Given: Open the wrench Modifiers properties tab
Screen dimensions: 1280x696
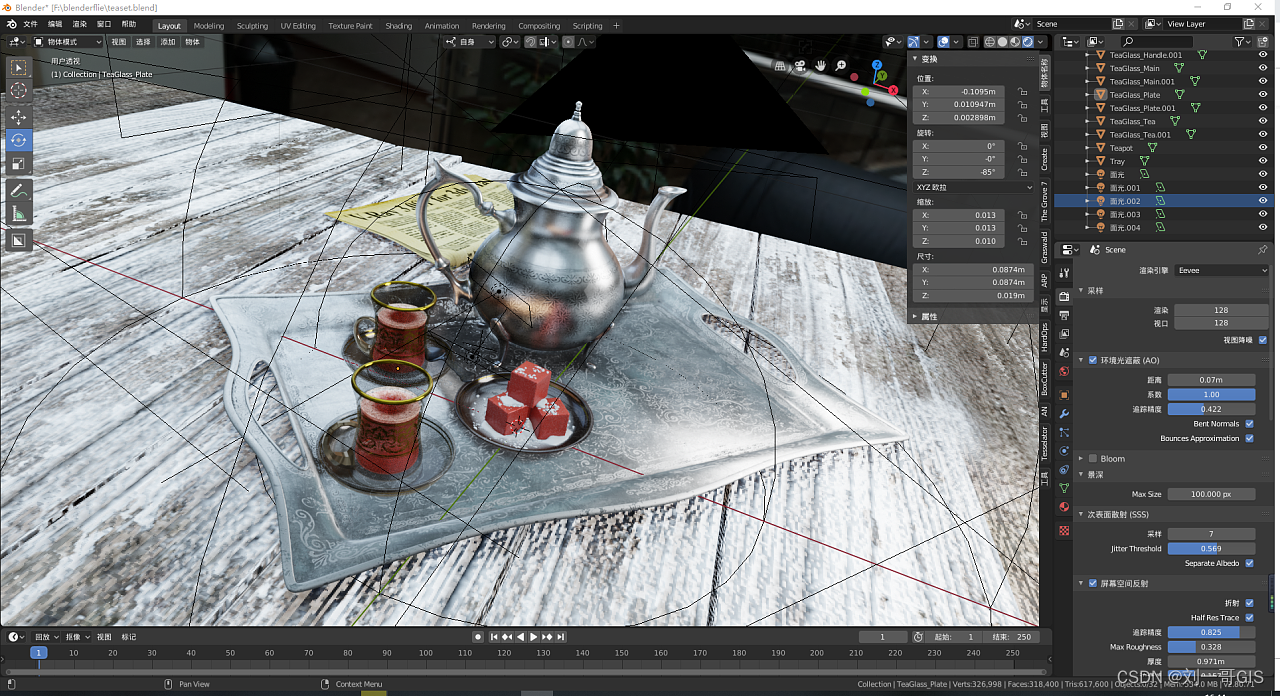Looking at the screenshot, I should point(1064,413).
